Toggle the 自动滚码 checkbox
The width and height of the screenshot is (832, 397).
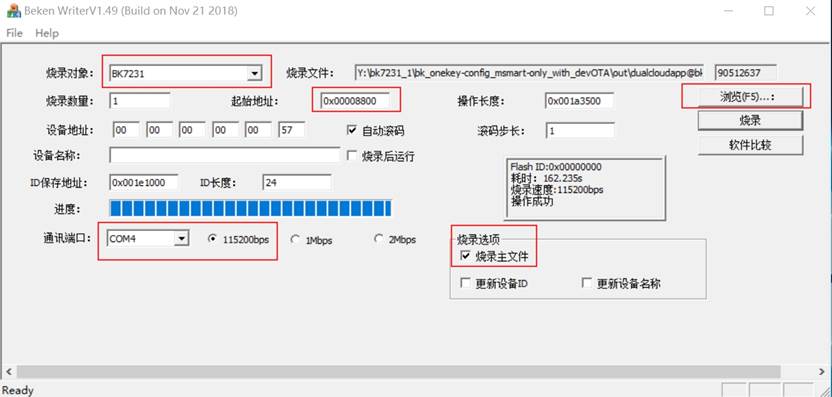pos(351,130)
